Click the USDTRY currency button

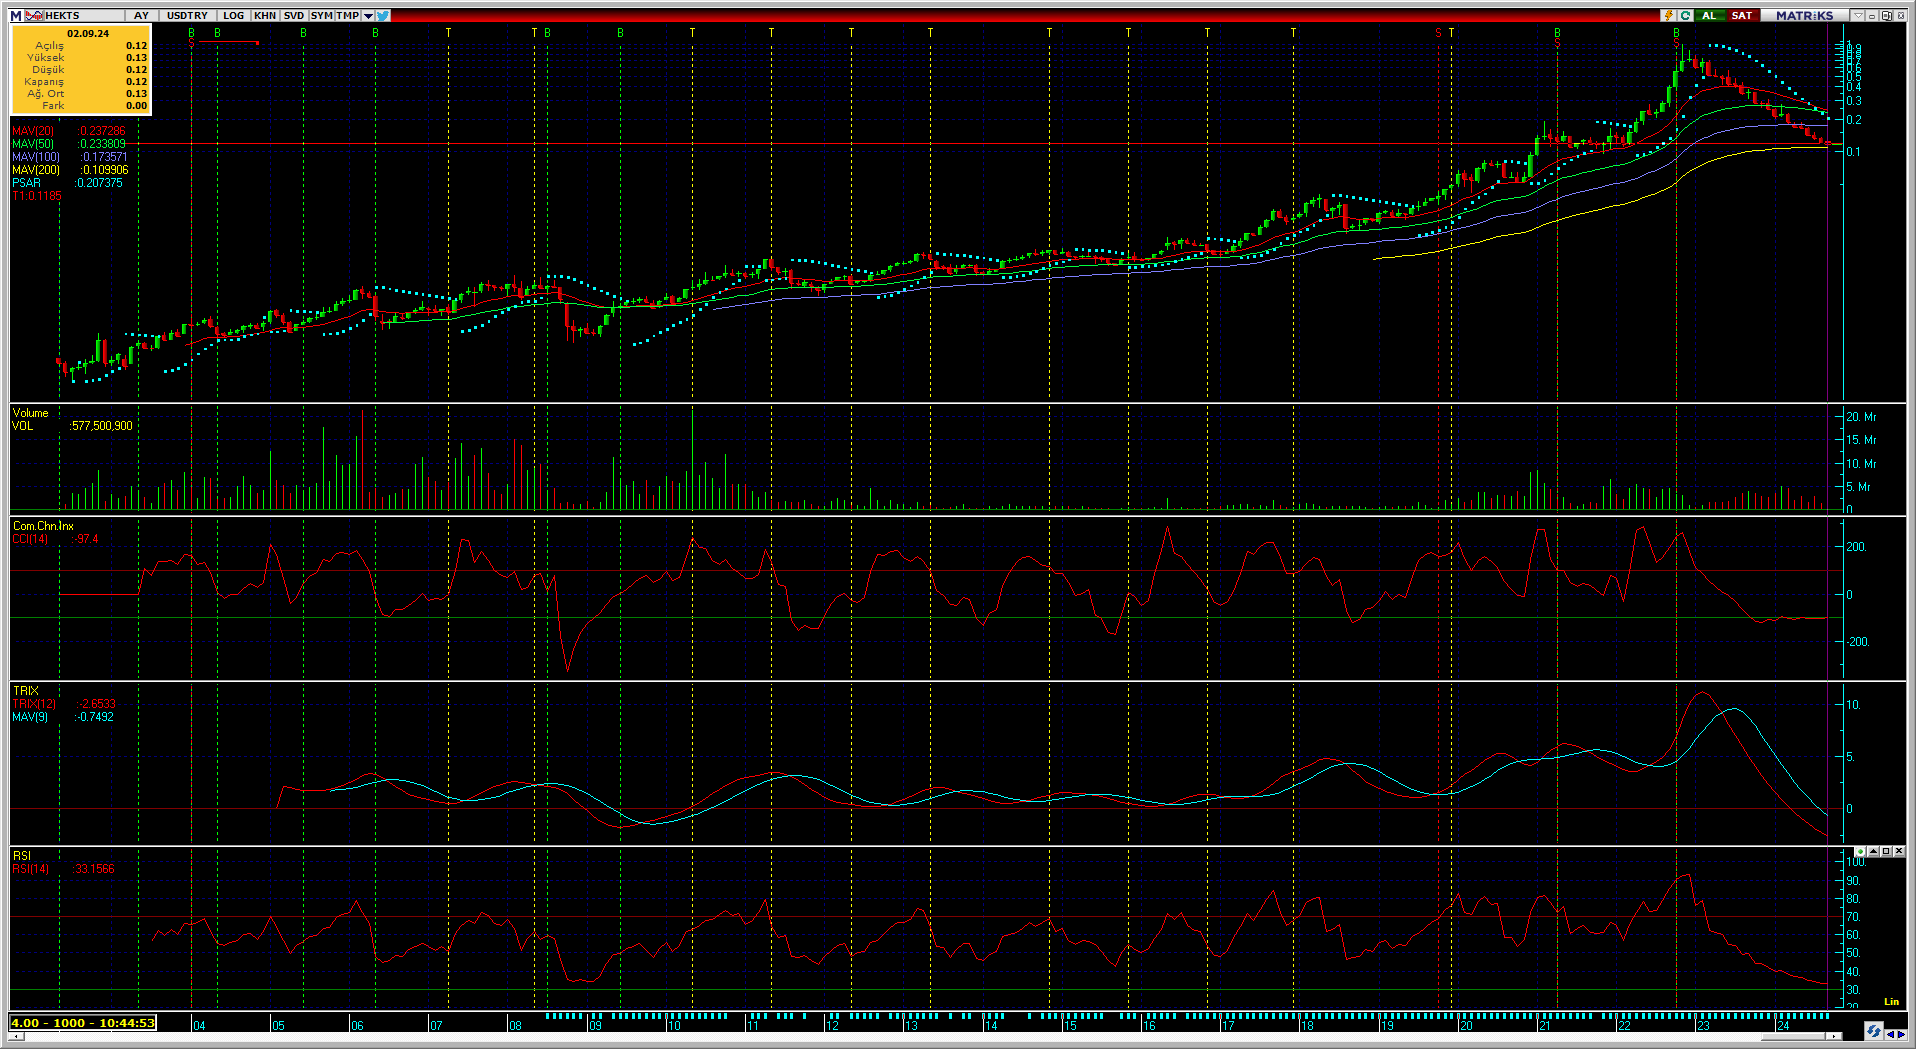point(188,15)
